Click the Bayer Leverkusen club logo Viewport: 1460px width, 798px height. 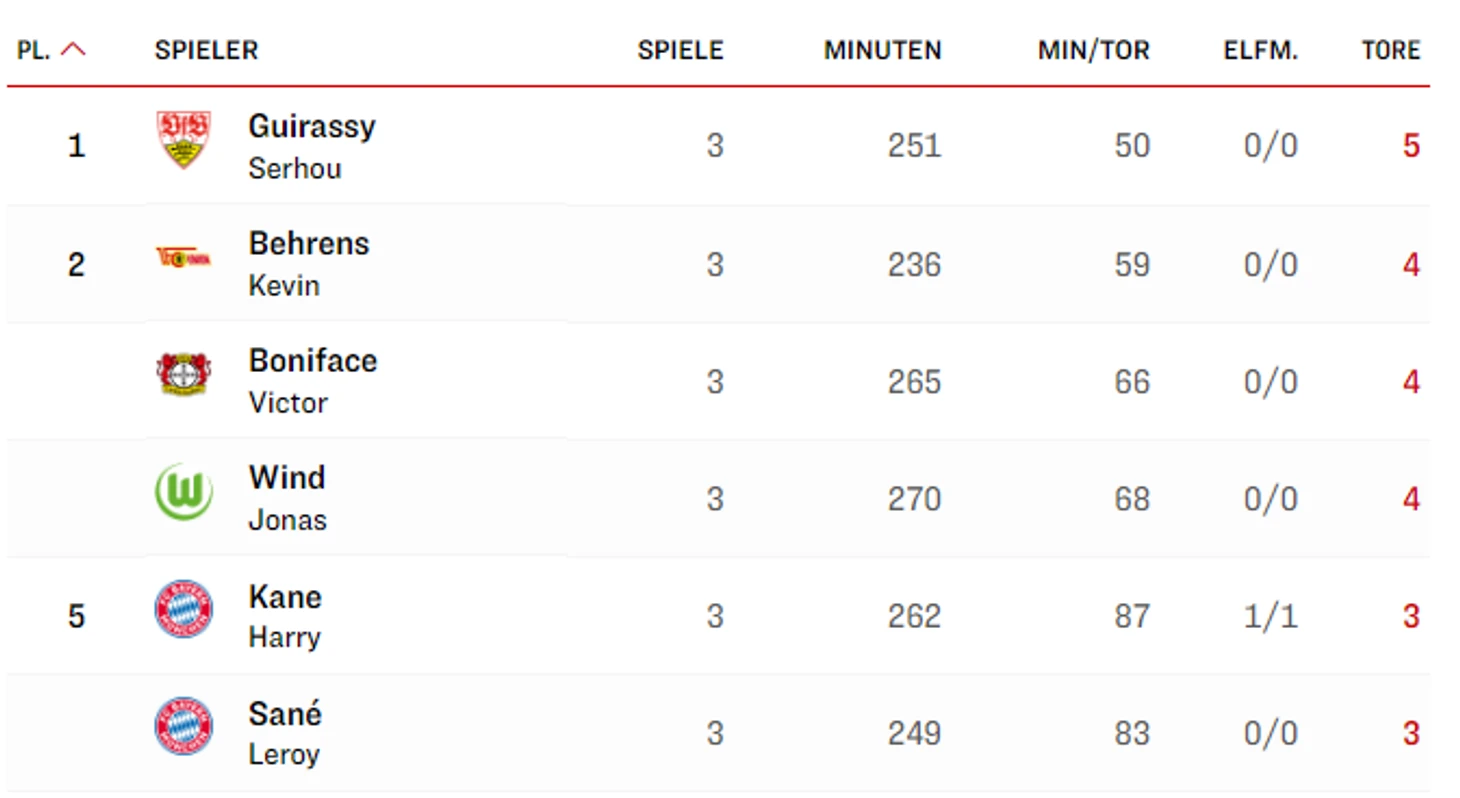(x=184, y=375)
